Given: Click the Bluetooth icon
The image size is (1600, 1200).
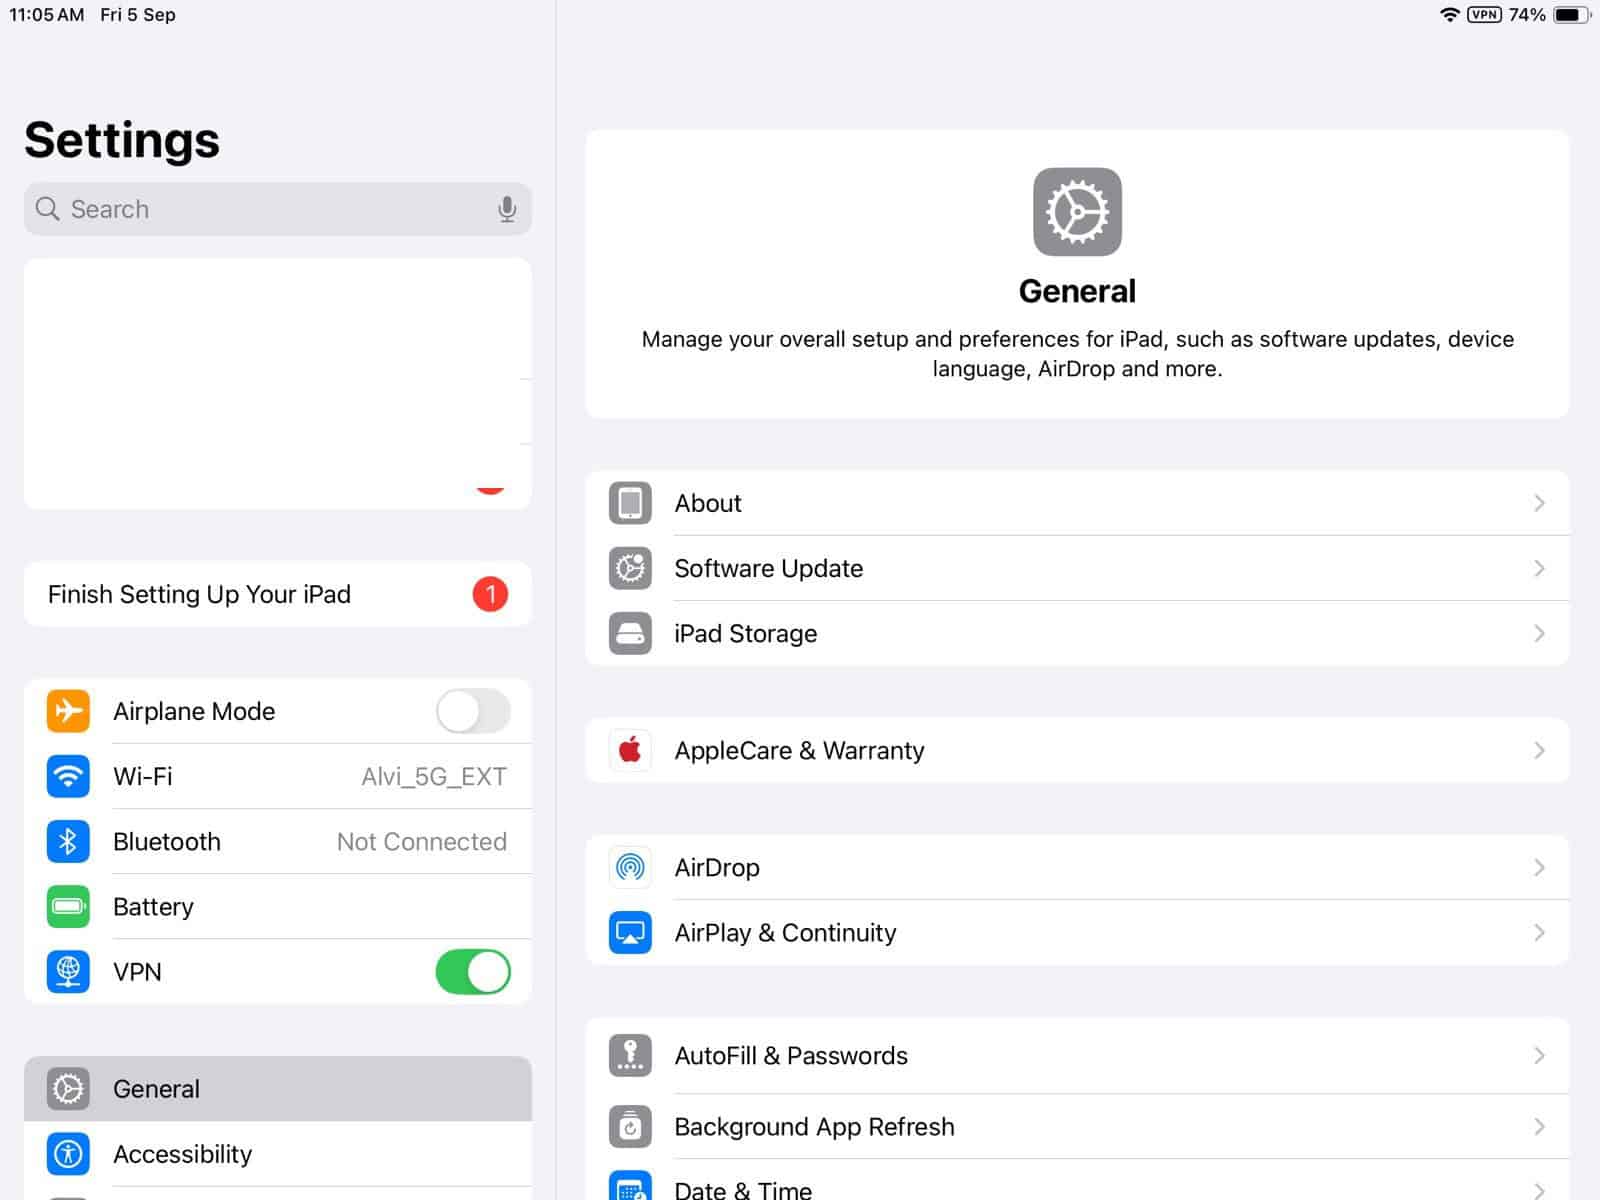Looking at the screenshot, I should (x=67, y=841).
